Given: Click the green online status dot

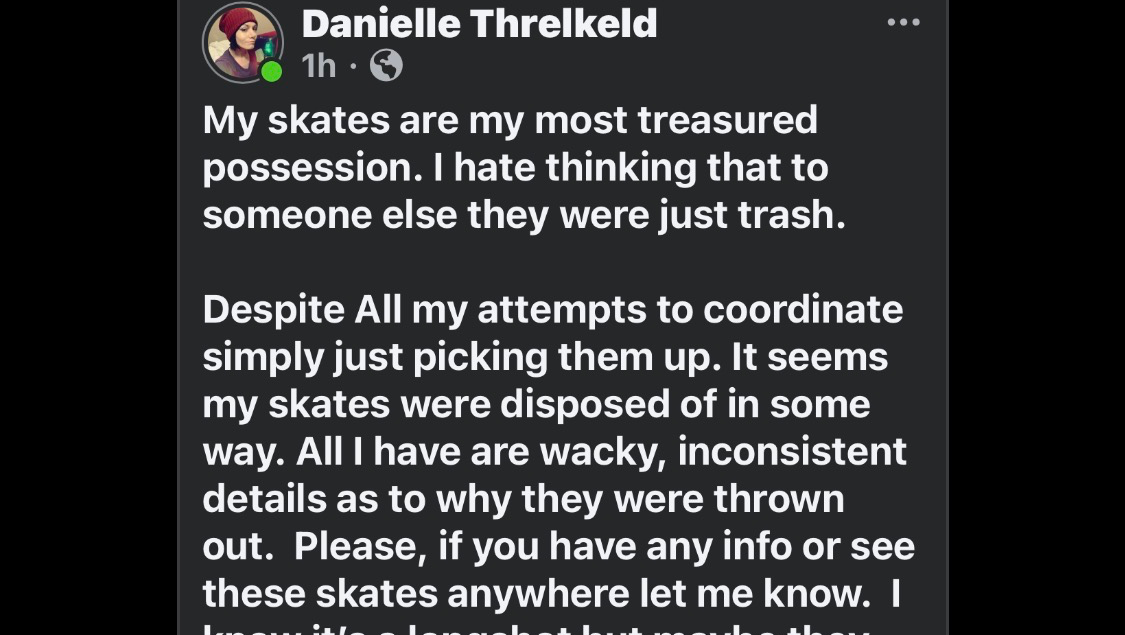Looking at the screenshot, I should pos(271,72).
